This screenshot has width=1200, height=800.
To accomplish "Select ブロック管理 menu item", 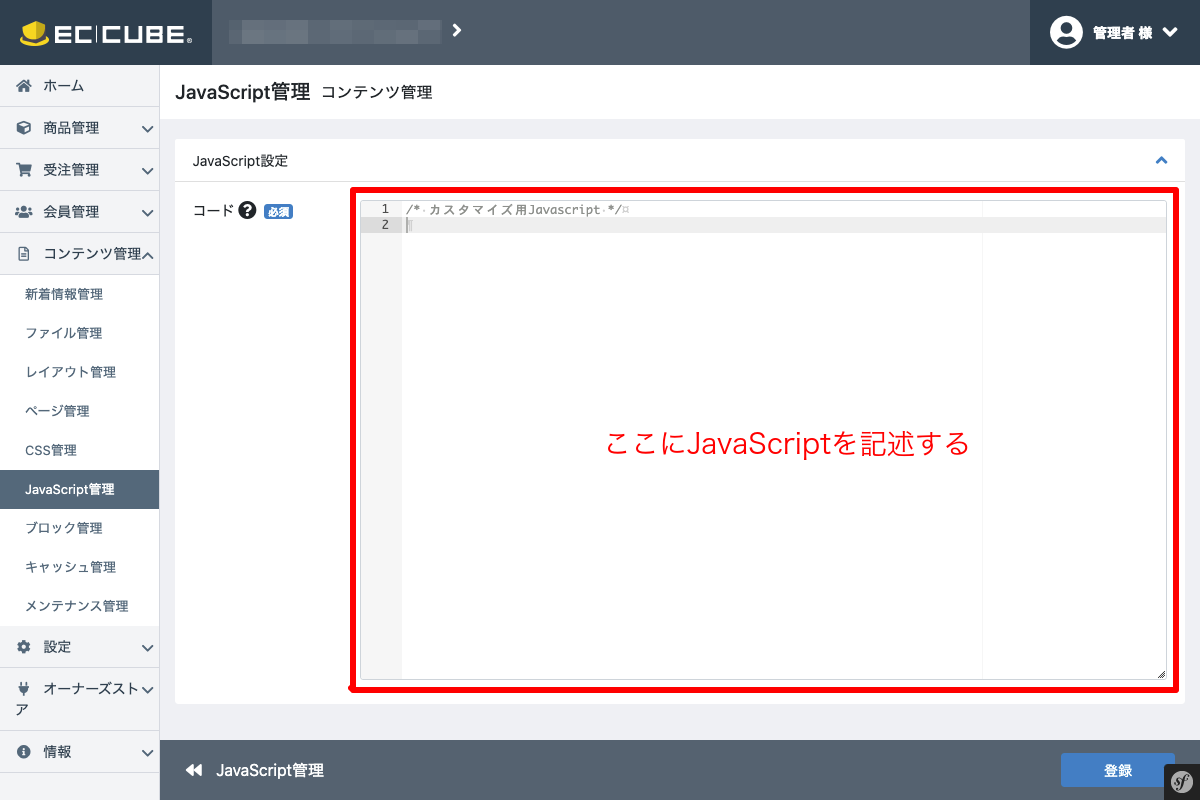I will coord(60,528).
